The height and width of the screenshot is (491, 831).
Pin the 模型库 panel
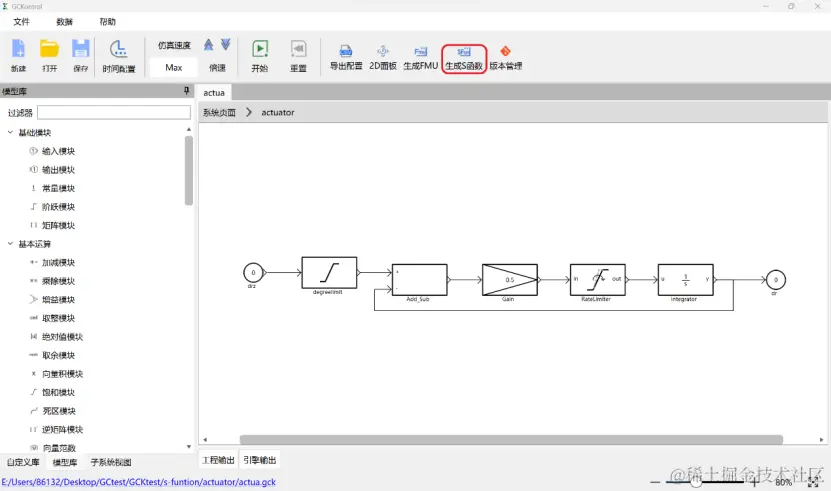187,91
